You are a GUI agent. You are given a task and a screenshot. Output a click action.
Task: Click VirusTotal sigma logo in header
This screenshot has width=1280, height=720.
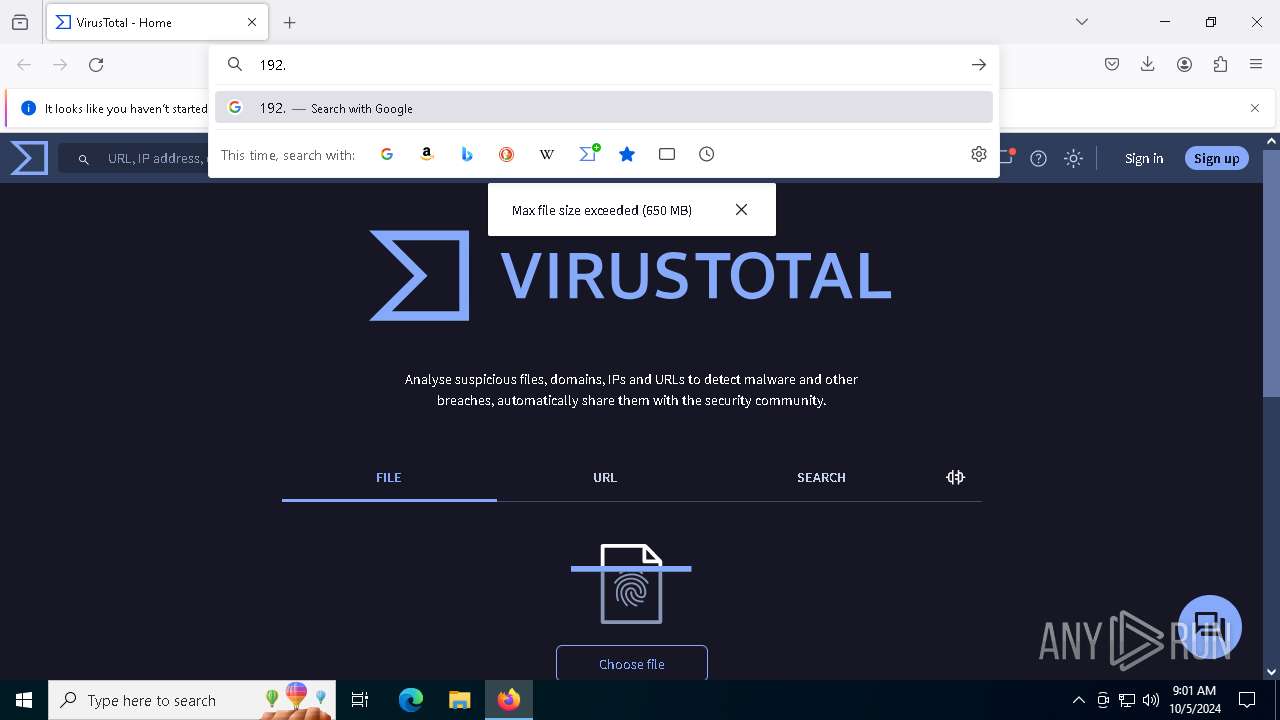tap(29, 158)
